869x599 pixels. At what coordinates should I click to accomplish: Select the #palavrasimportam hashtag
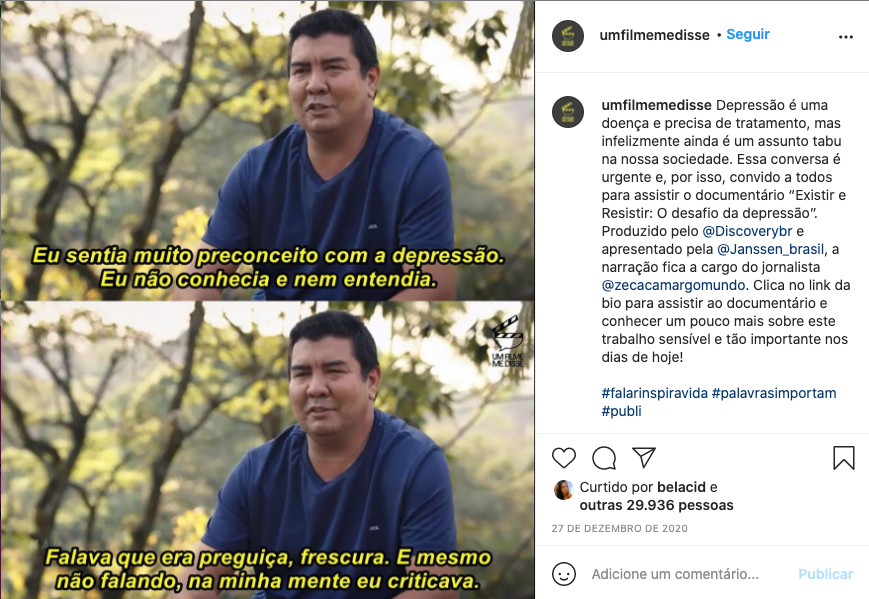point(774,393)
